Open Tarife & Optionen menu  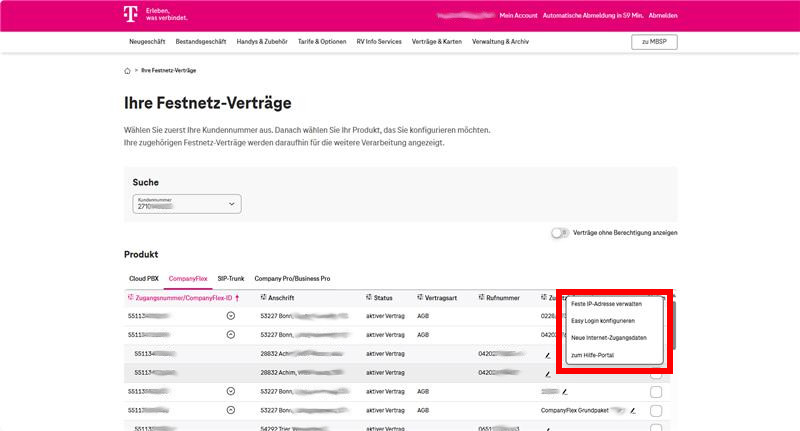coord(322,42)
